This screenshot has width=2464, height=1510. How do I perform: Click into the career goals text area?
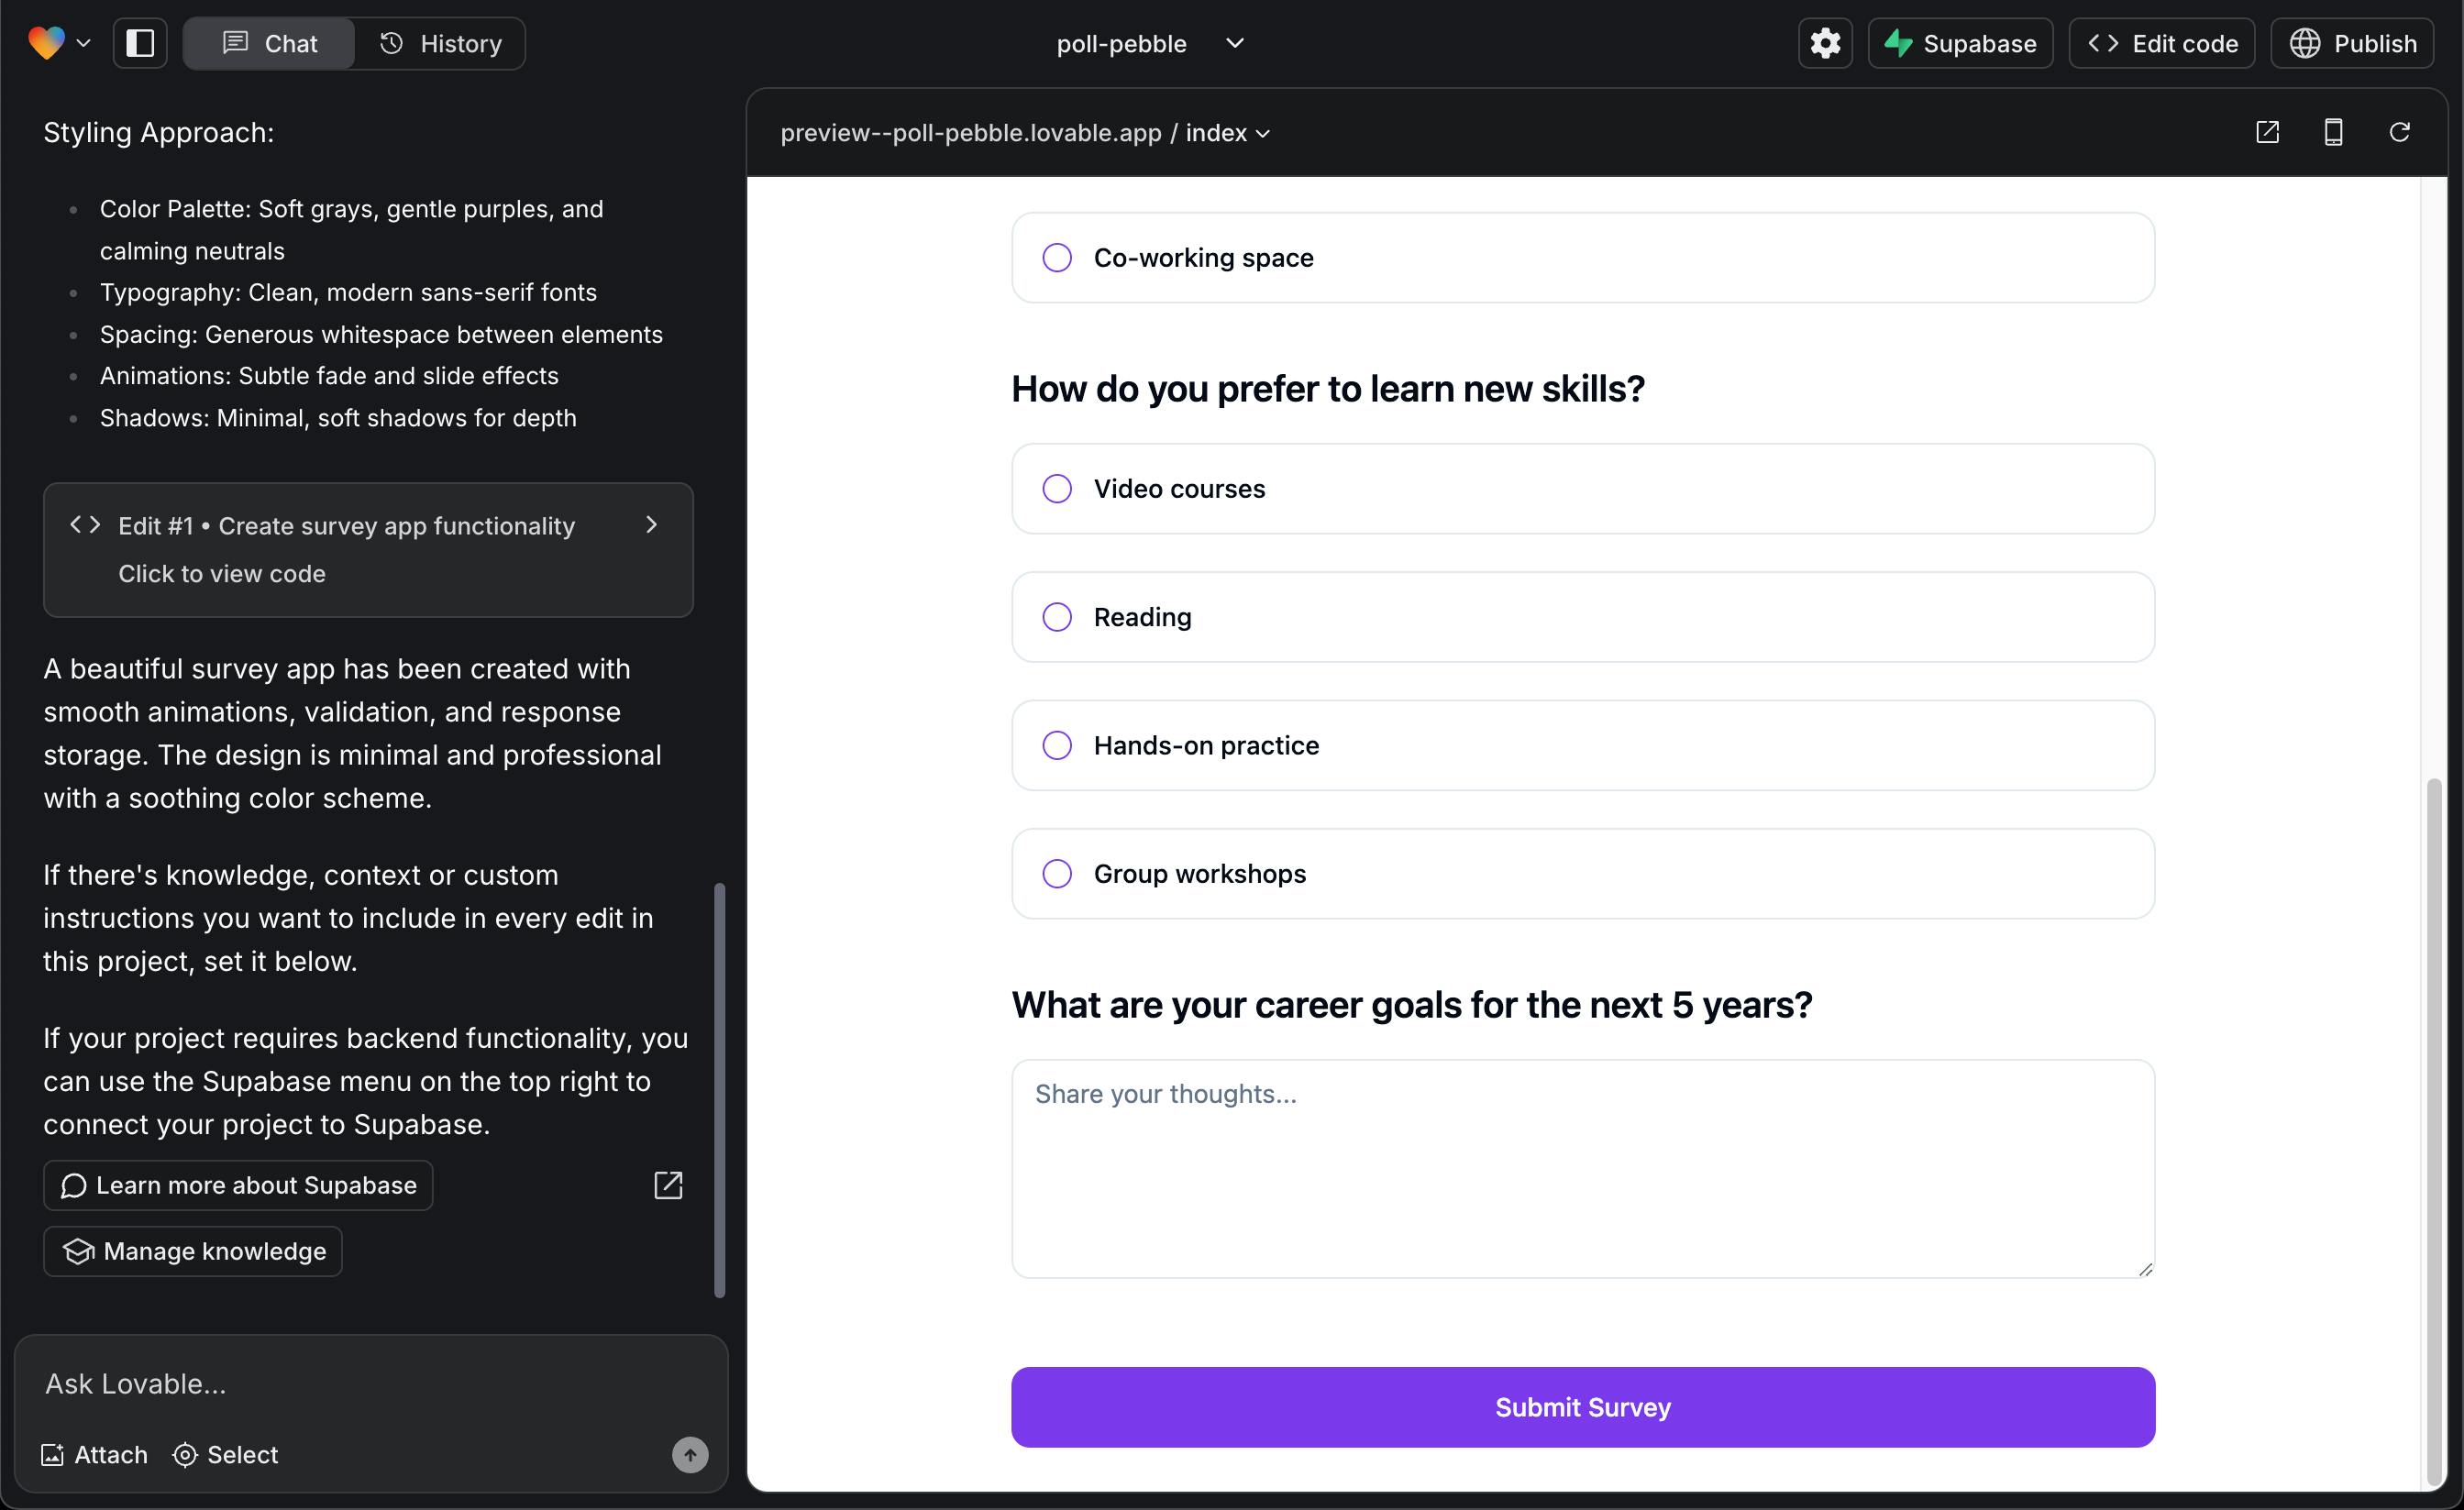(x=1582, y=1168)
